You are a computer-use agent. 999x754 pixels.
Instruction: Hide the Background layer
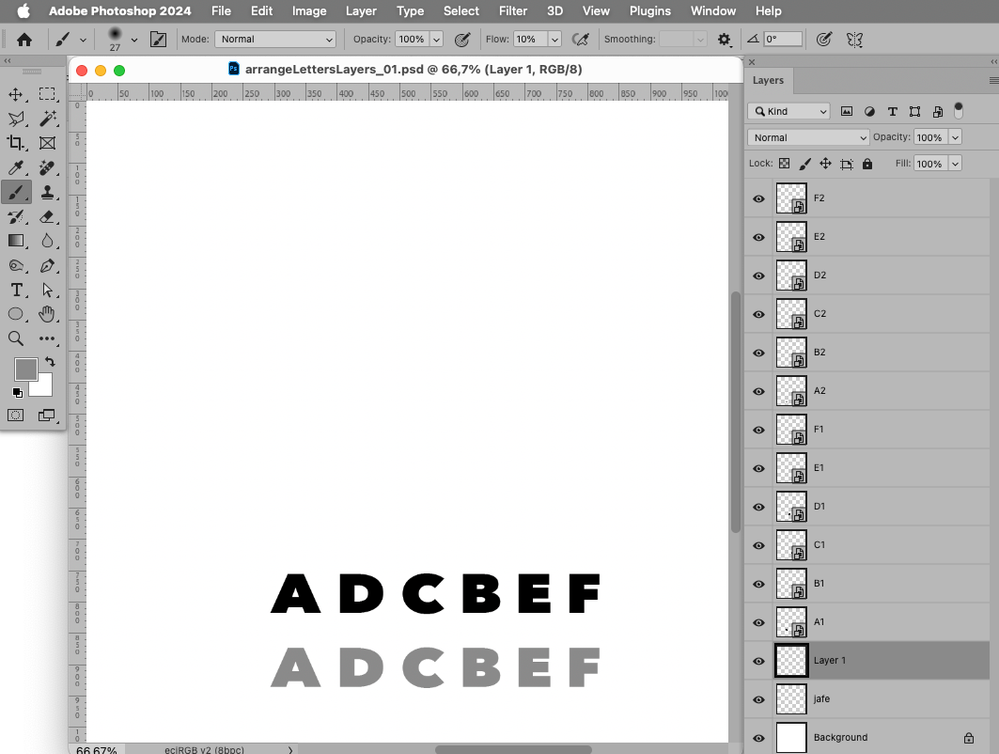pyautogui.click(x=759, y=738)
